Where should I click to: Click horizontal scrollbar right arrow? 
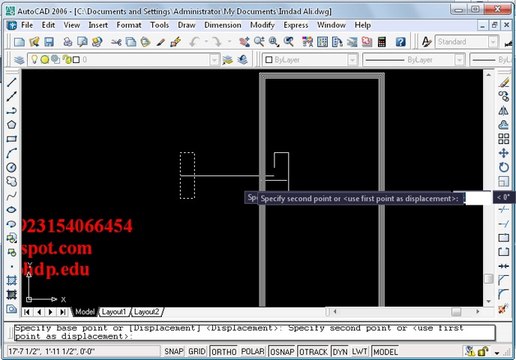(477, 311)
